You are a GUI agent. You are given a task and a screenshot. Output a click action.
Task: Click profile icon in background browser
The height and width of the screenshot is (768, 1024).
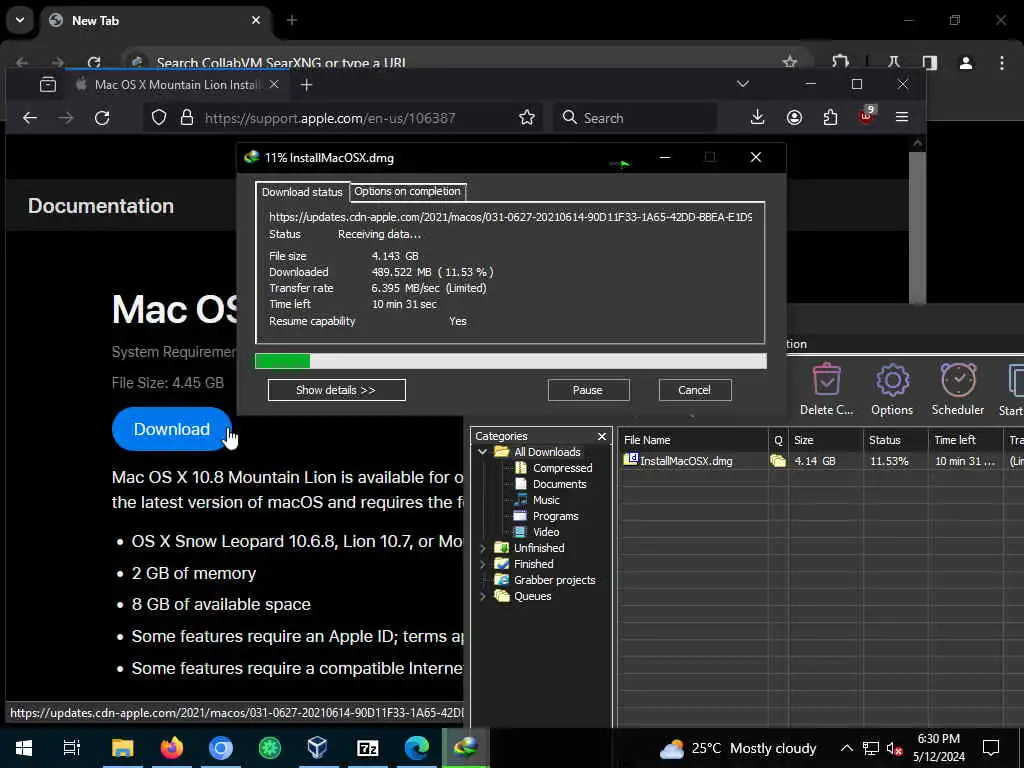(965, 63)
